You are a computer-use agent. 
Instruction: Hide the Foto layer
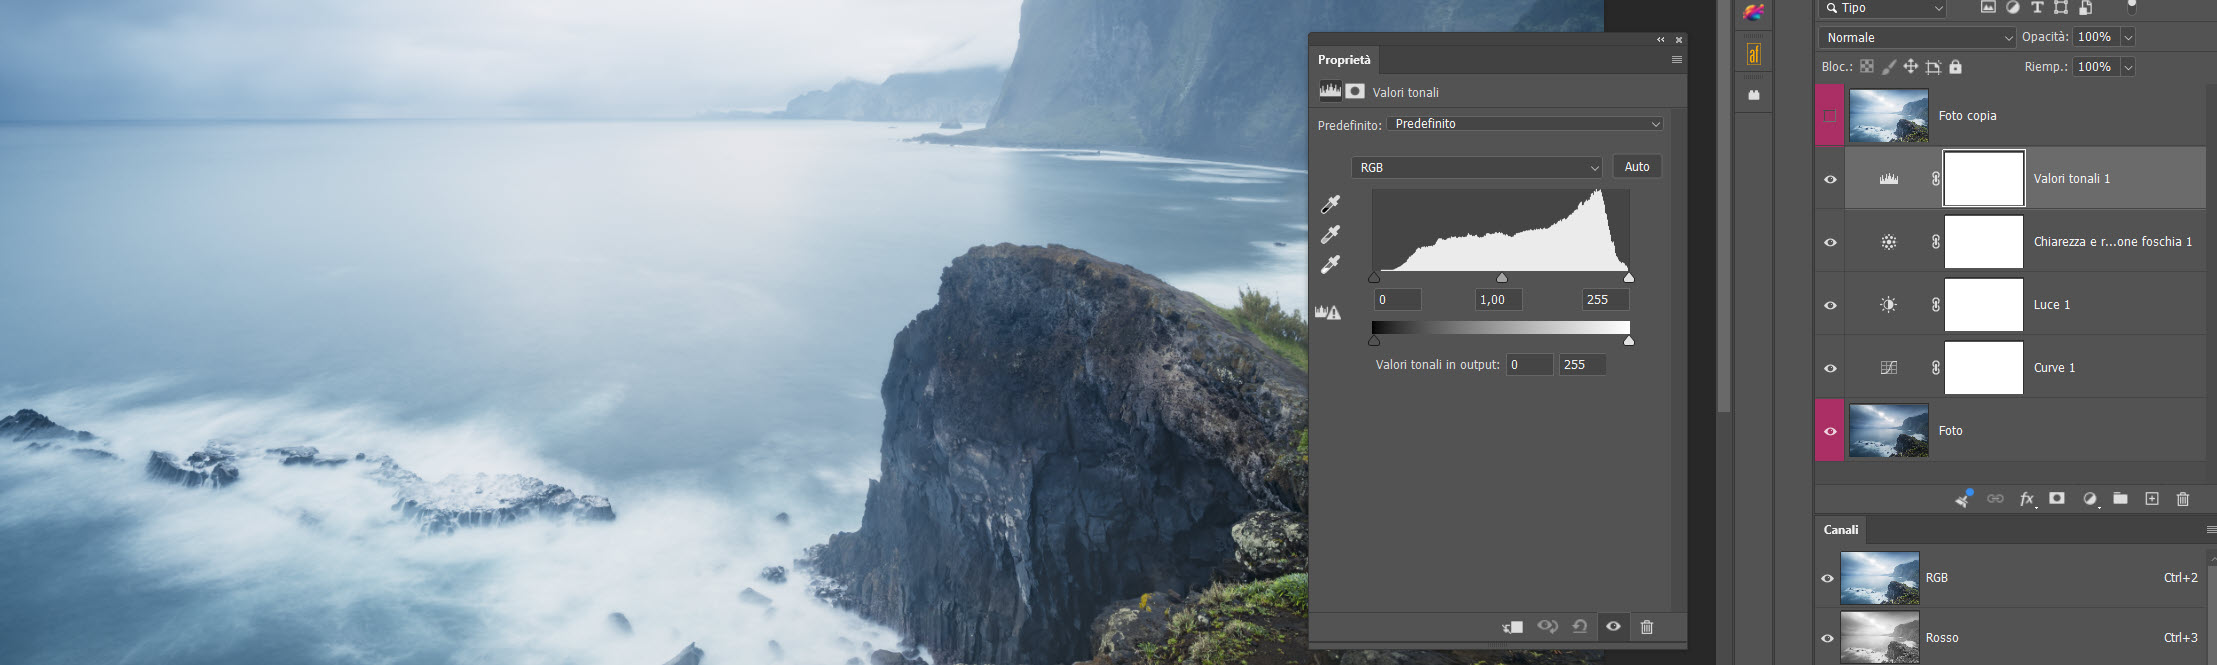[1830, 432]
